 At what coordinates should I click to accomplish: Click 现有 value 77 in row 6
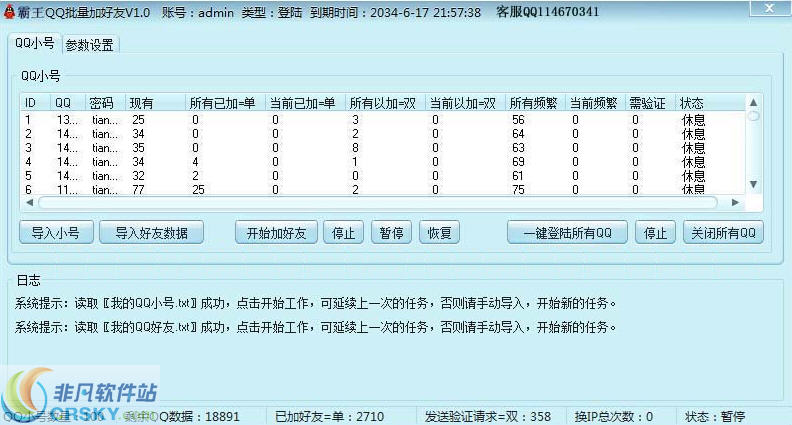138,190
